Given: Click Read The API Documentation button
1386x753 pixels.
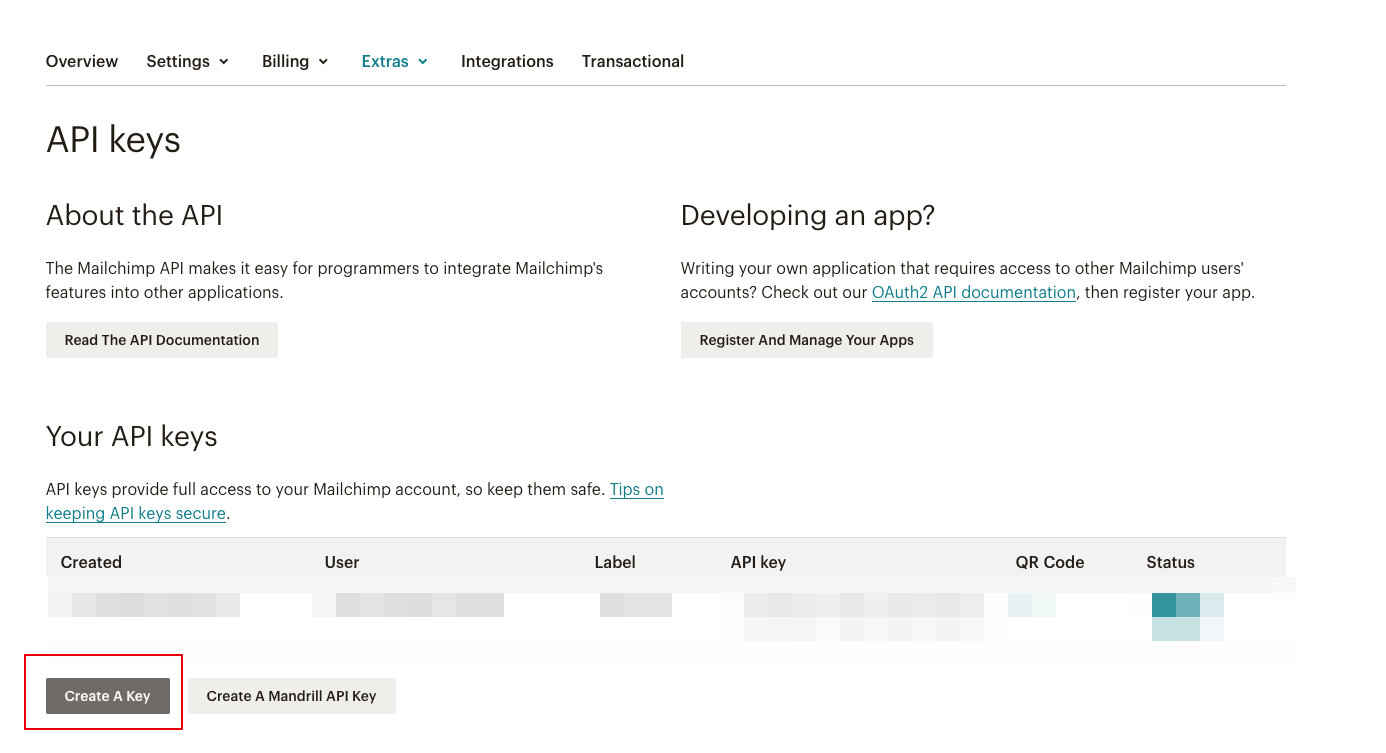Looking at the screenshot, I should point(162,340).
